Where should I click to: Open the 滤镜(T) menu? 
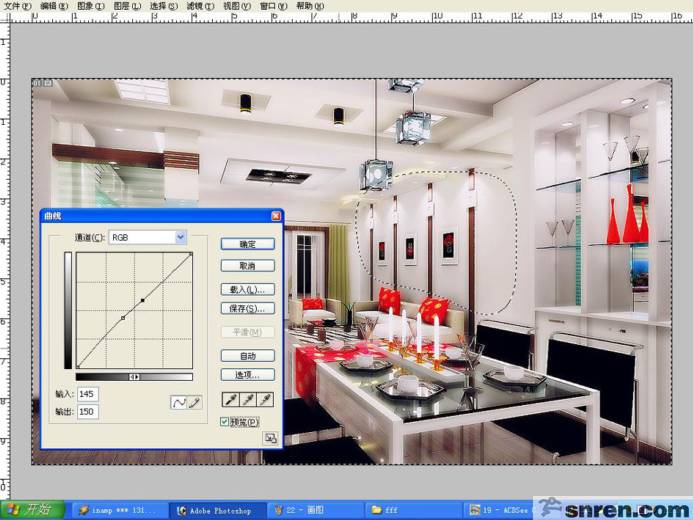(x=200, y=6)
